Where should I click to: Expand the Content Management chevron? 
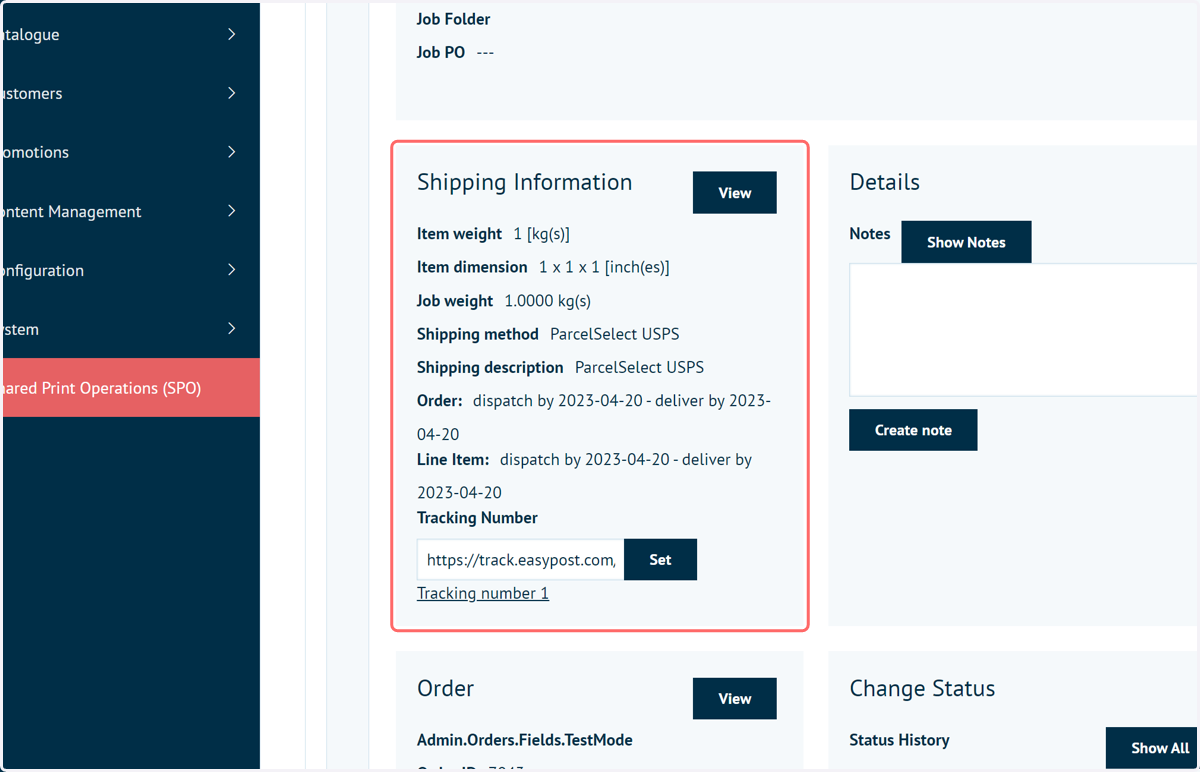[x=231, y=211]
